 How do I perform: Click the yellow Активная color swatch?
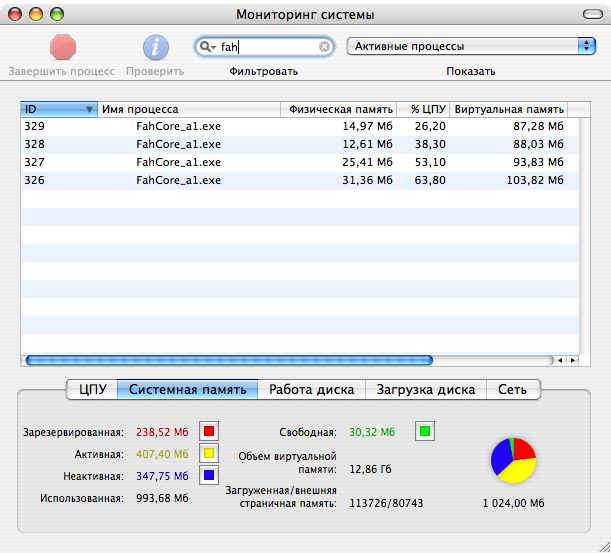click(x=209, y=454)
